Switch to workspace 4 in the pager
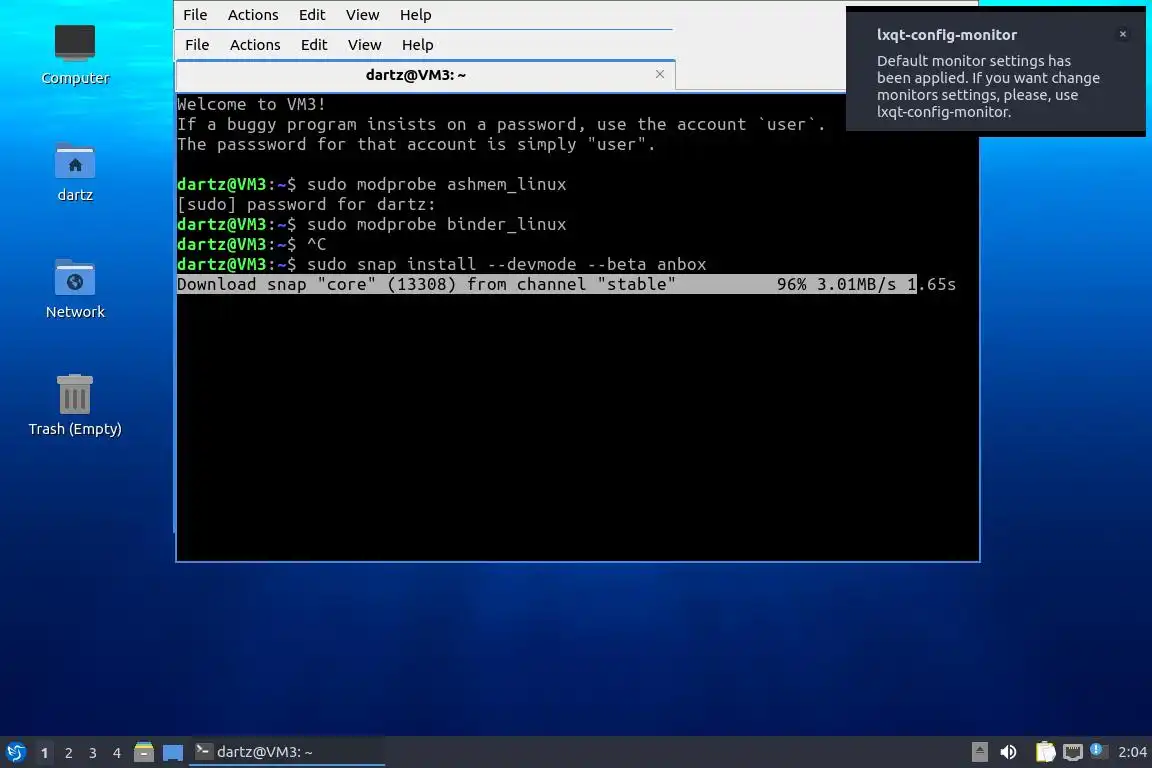 (117, 753)
